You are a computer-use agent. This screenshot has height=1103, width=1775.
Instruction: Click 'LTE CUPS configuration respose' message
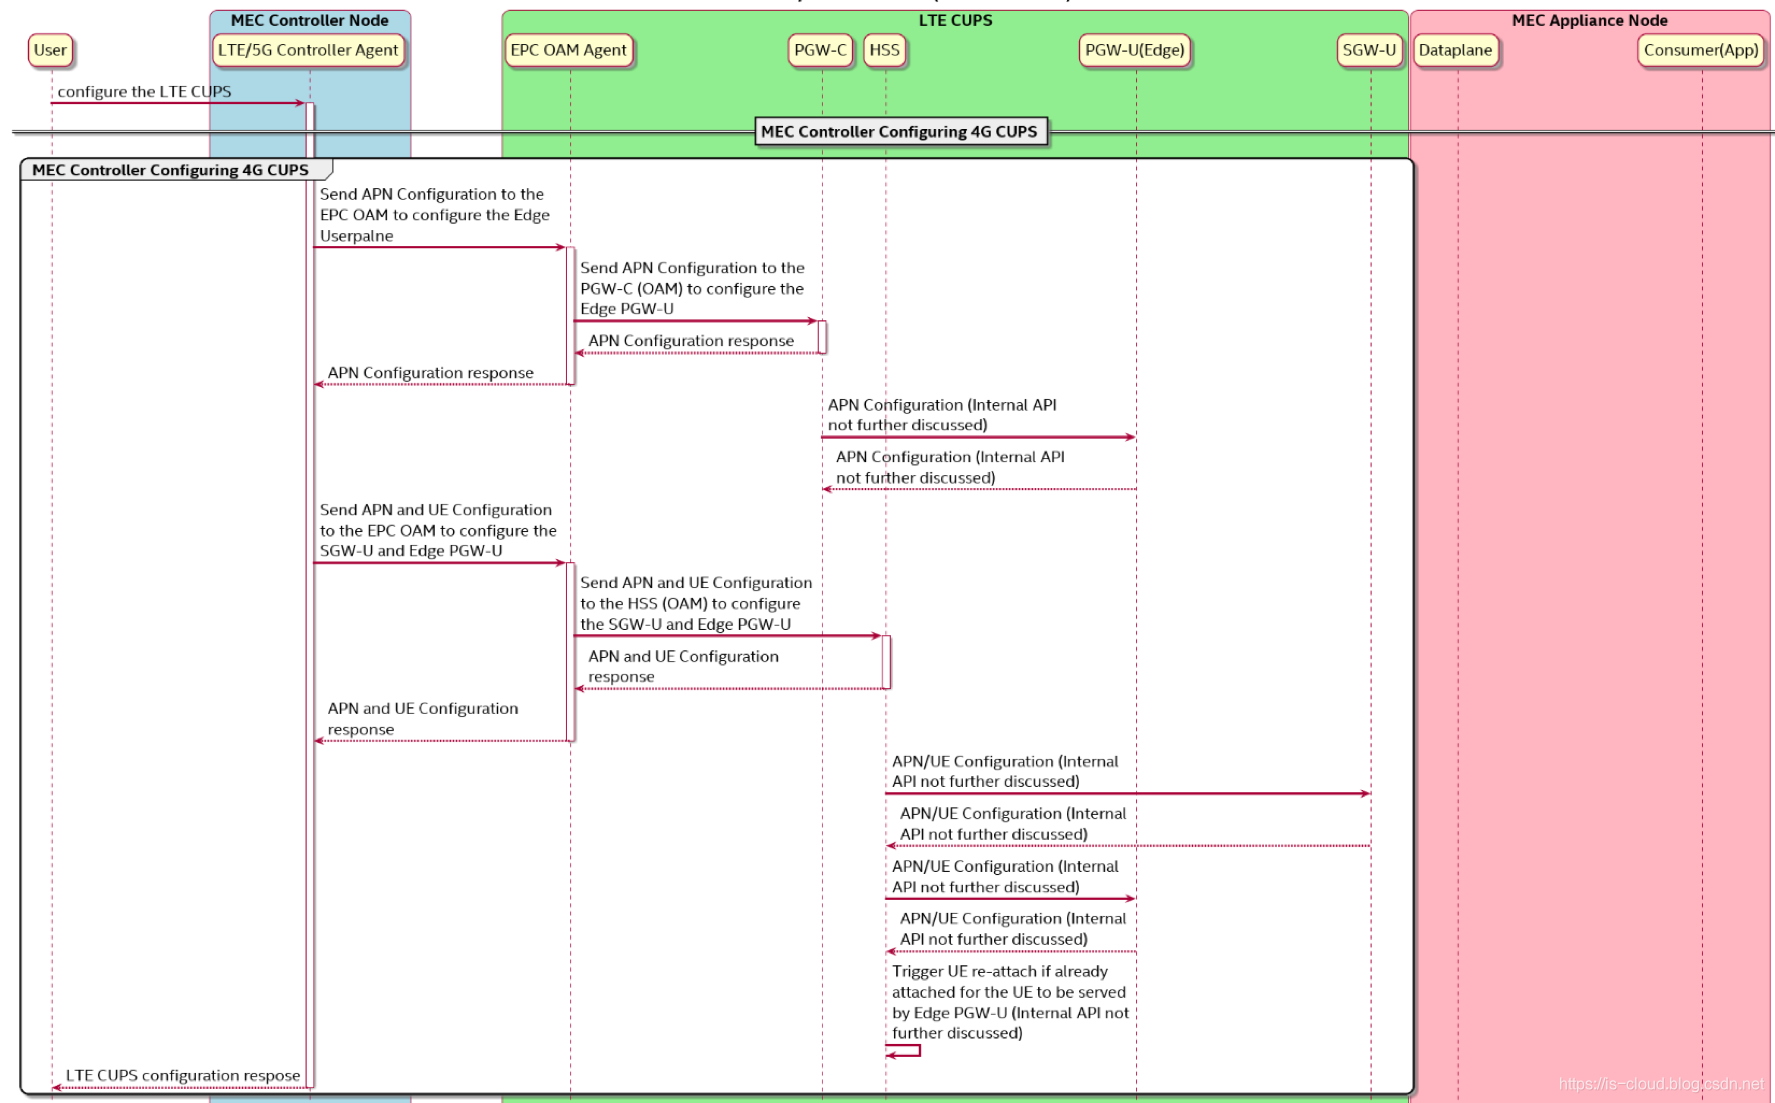coord(183,1075)
